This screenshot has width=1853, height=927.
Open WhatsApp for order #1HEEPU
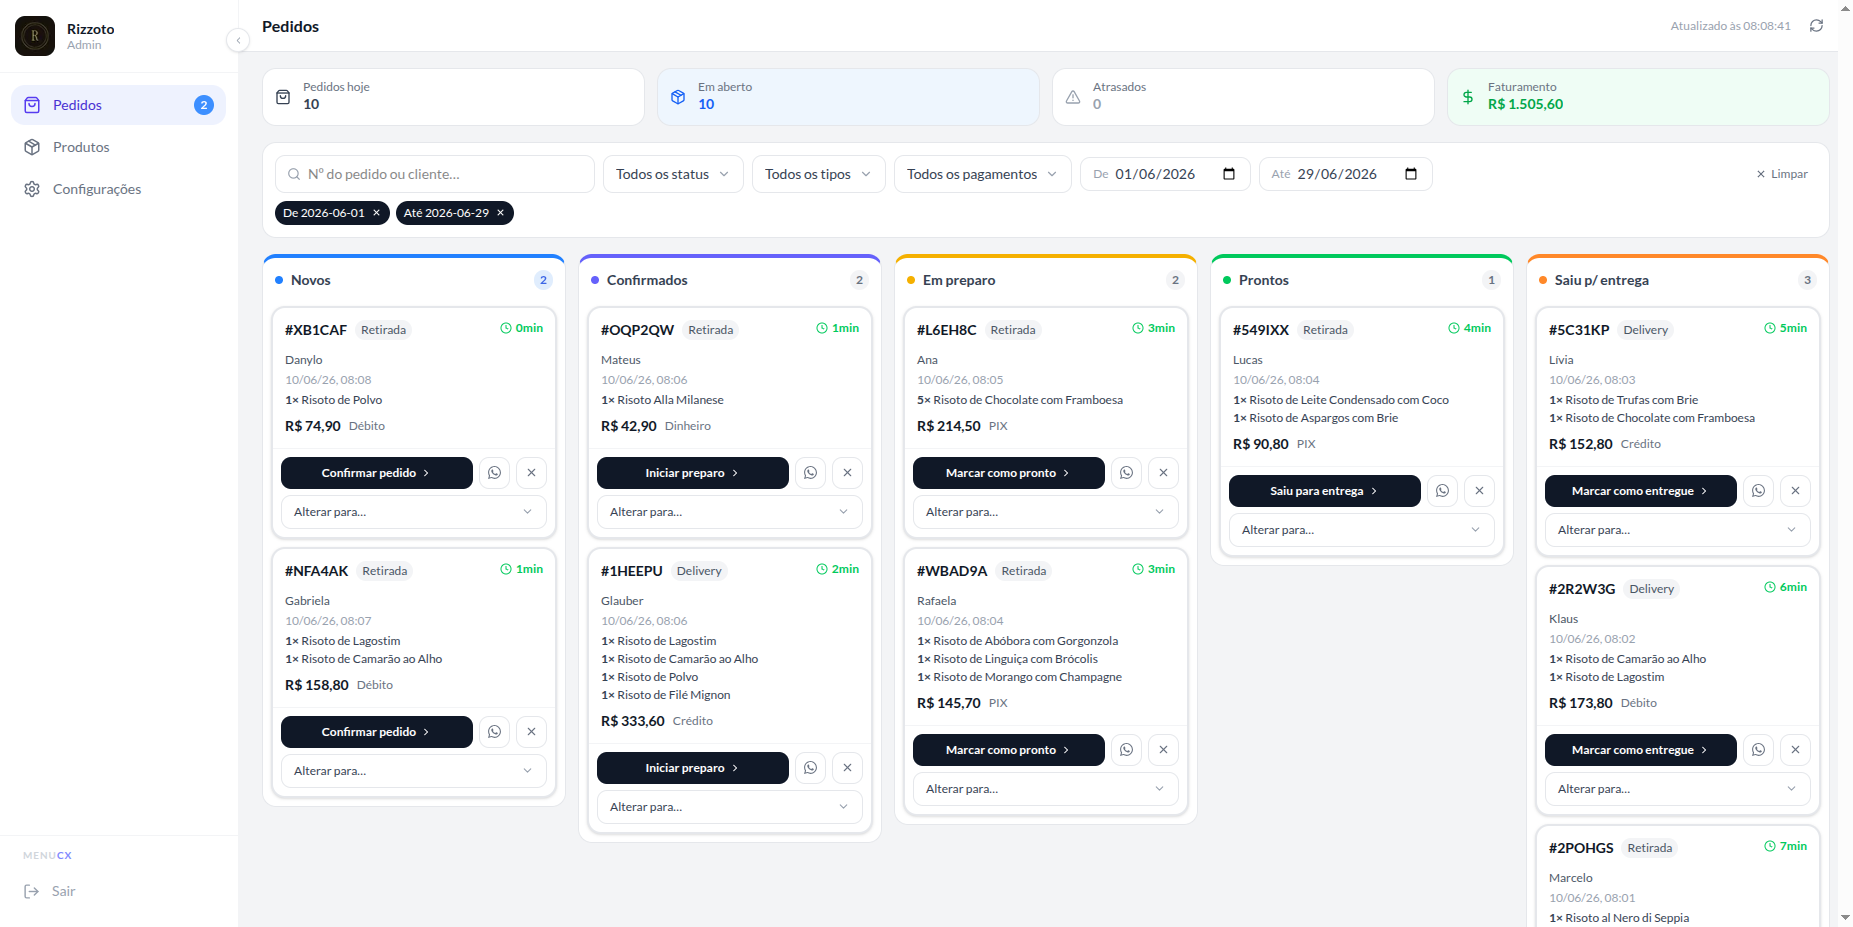(810, 768)
